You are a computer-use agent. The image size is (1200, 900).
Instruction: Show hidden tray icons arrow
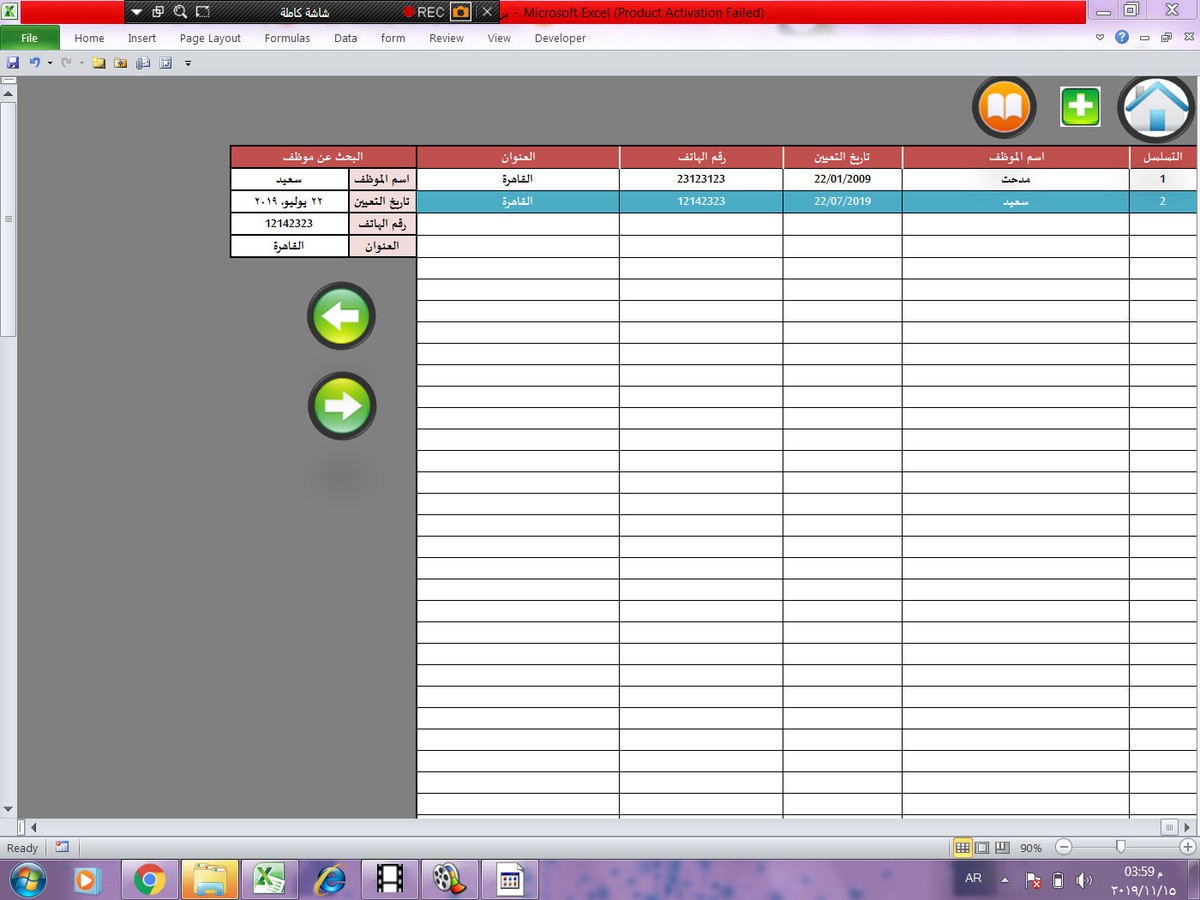[1005, 880]
